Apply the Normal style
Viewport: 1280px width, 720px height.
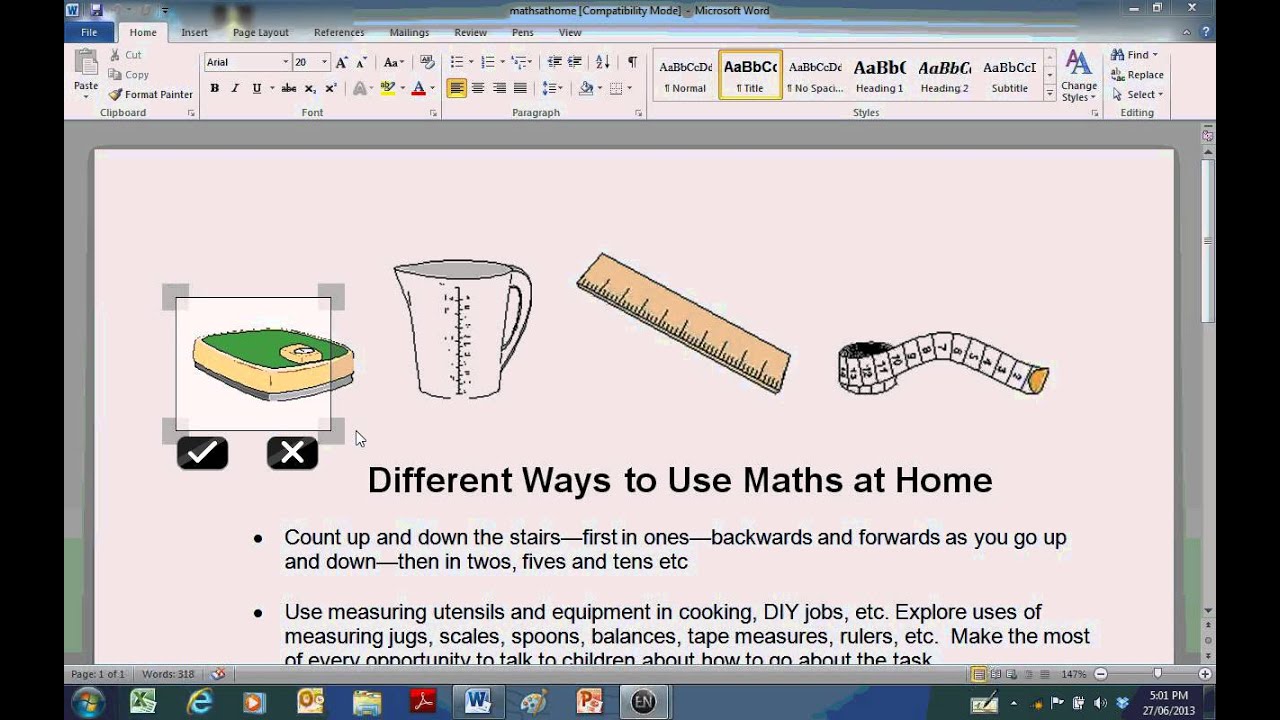pos(685,75)
